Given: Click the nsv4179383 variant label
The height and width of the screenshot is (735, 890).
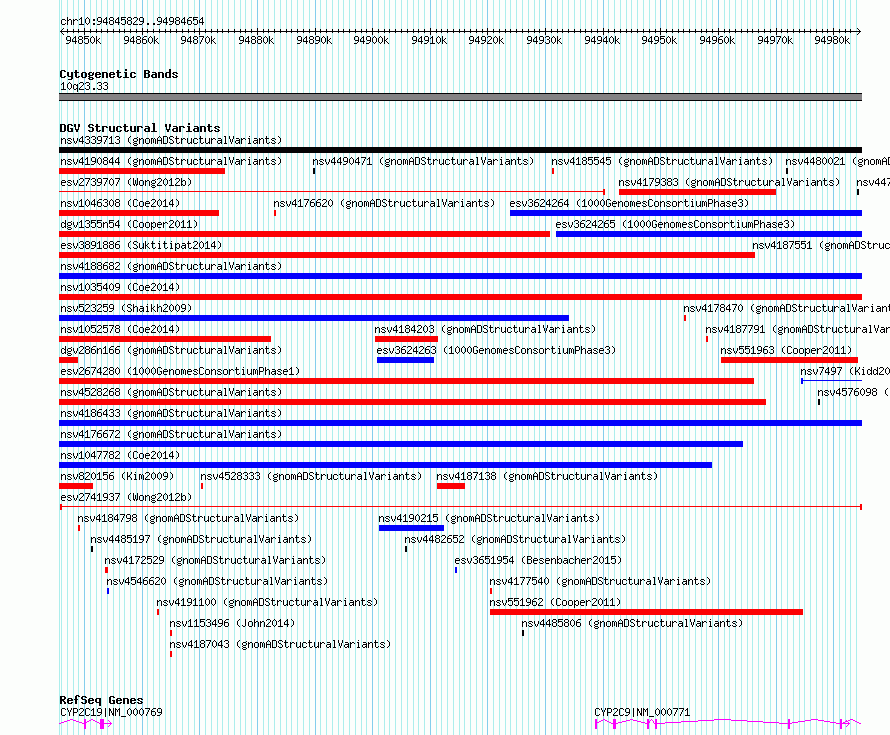Looking at the screenshot, I should [x=729, y=182].
